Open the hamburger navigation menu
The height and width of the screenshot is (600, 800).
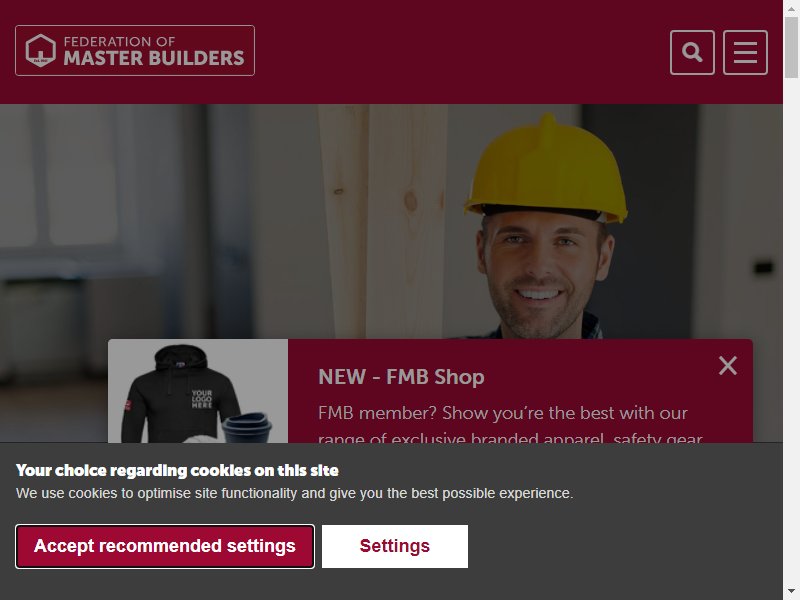tap(745, 53)
